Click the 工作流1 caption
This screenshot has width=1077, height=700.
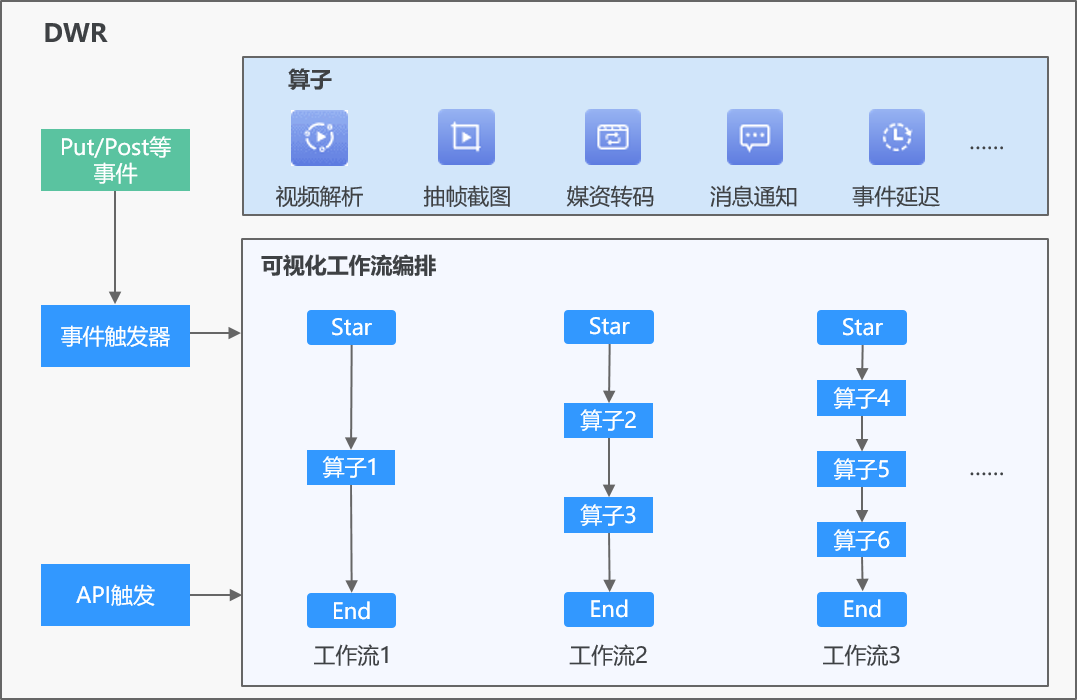tap(352, 655)
